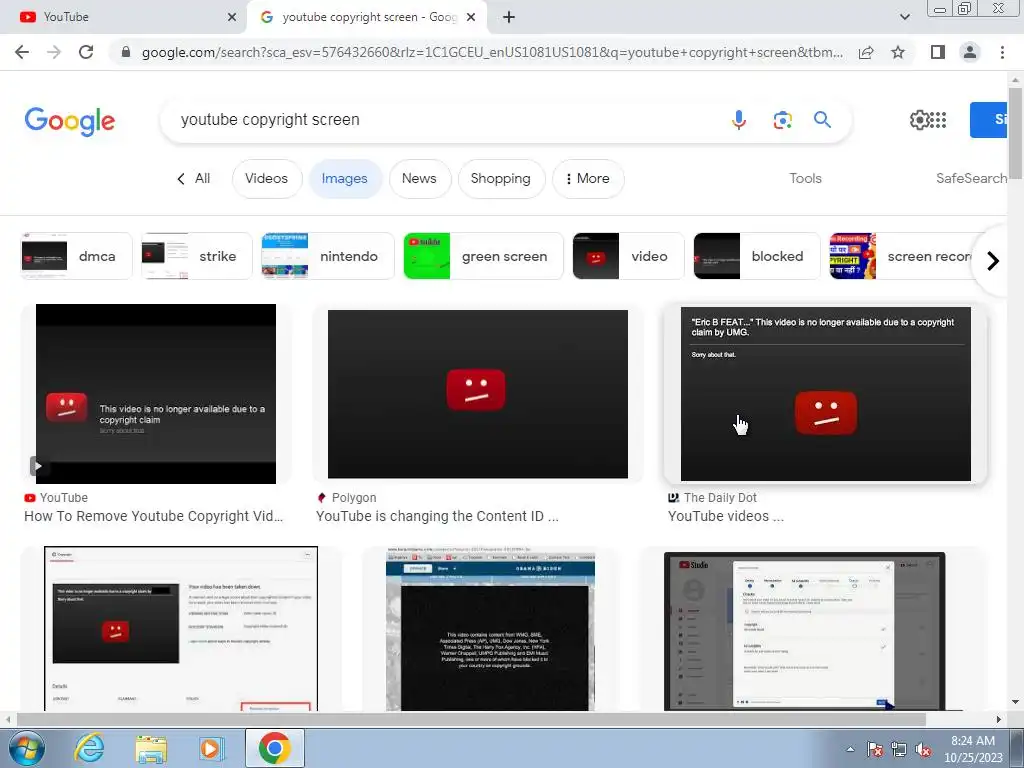Open The Daily Dot UMG claim image
This screenshot has width=1024, height=768.
coord(825,394)
